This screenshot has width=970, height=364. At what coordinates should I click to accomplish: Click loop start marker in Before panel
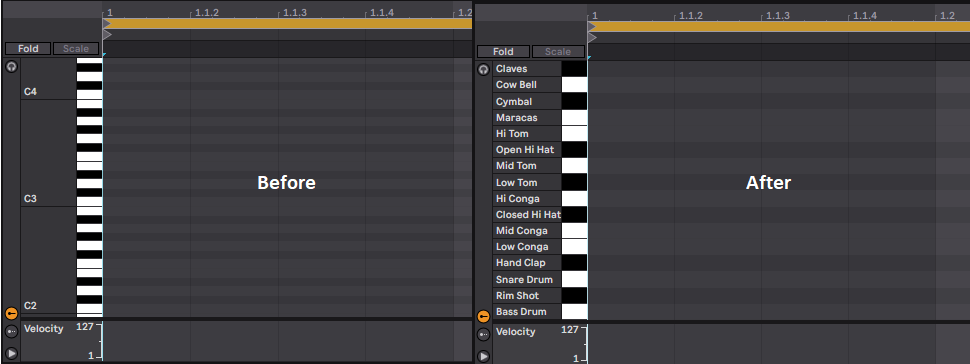coord(106,24)
